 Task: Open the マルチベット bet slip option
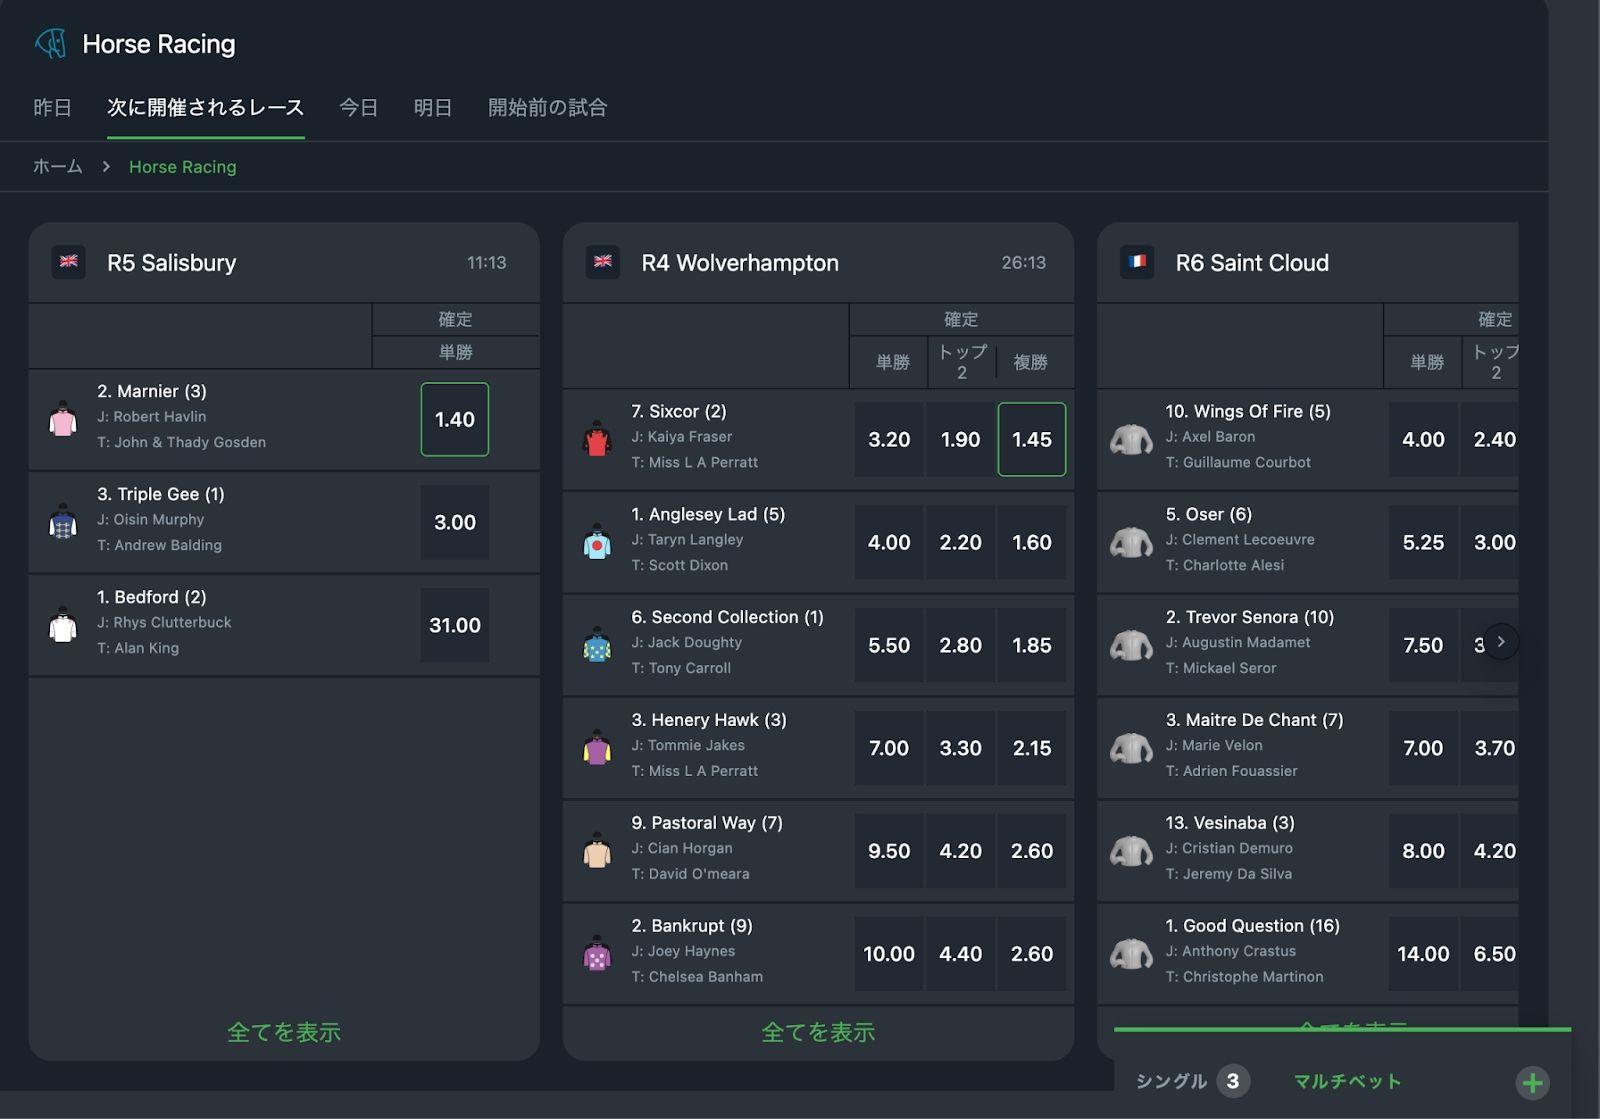click(1347, 1081)
